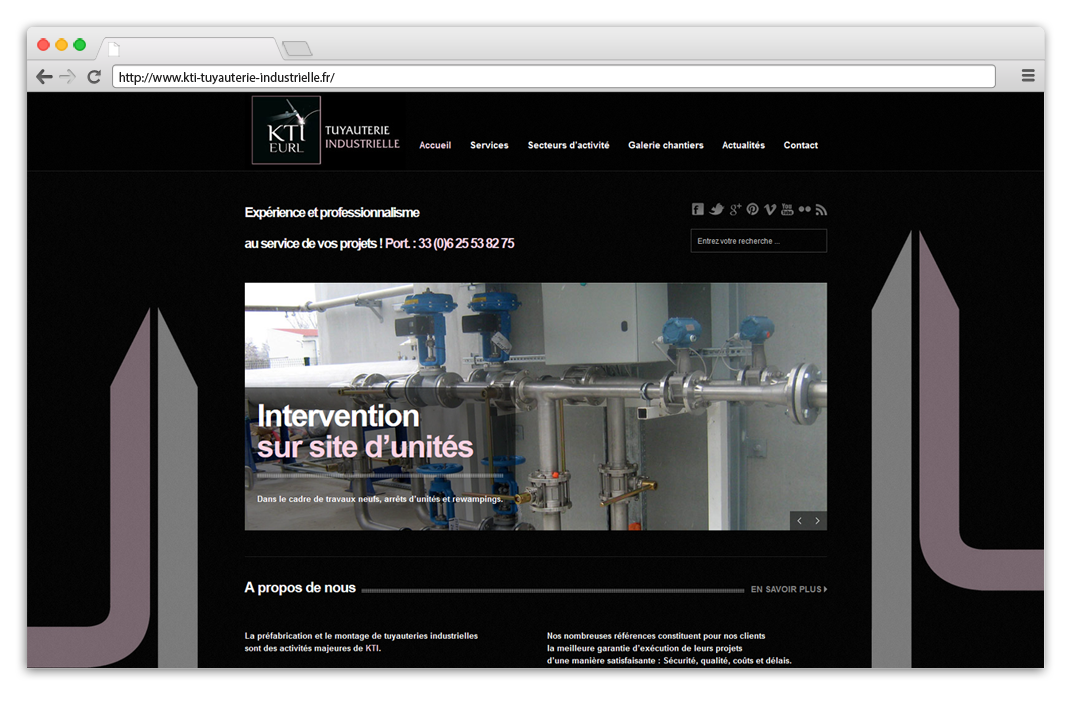Image resolution: width=1073 pixels, height=715 pixels.
Task: Click the Flickr social icon
Action: (x=804, y=209)
